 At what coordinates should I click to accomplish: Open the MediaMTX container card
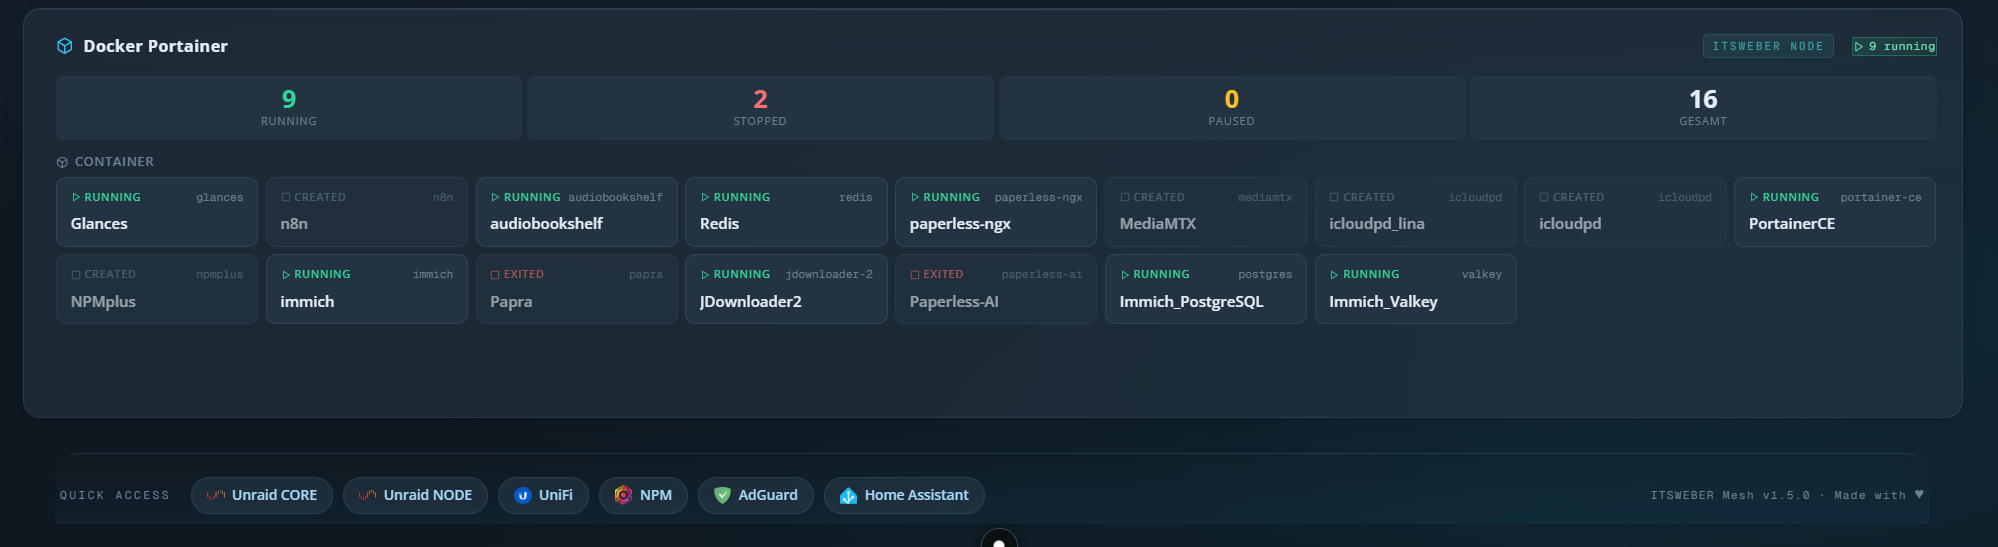pyautogui.click(x=1206, y=212)
